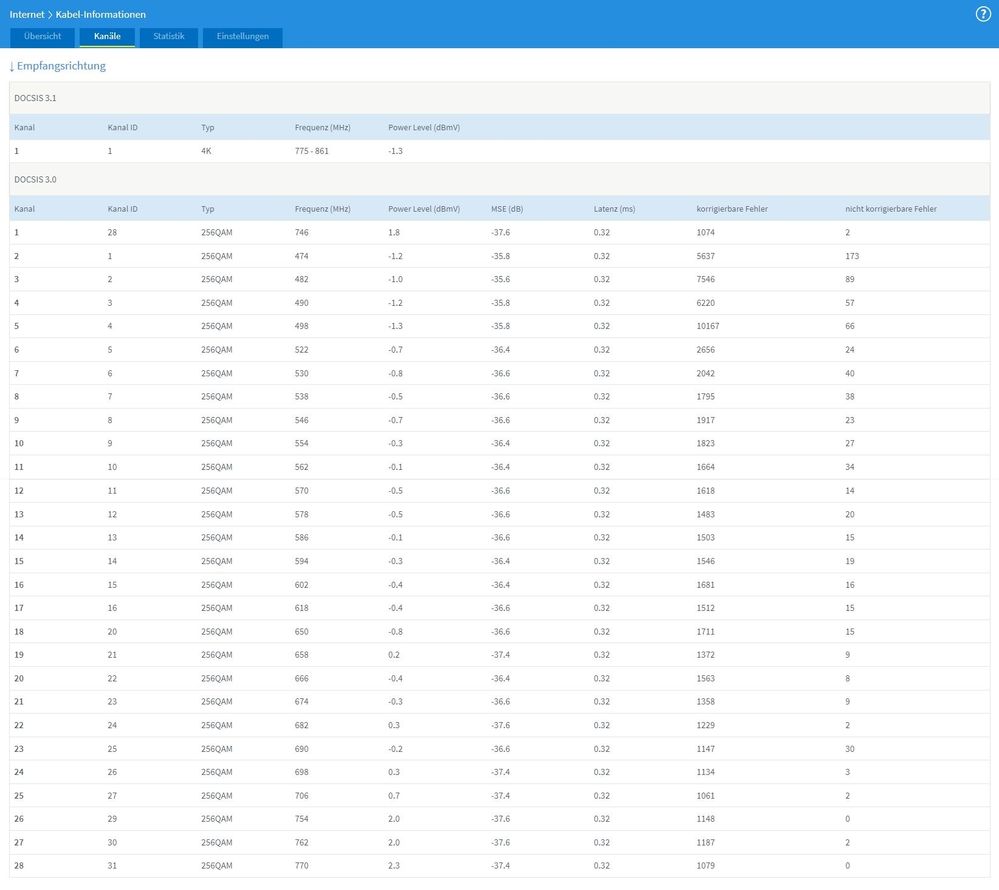Image resolution: width=999 pixels, height=890 pixels.
Task: Click the nicht korrigierbare Fehler column header
Action: click(x=891, y=209)
